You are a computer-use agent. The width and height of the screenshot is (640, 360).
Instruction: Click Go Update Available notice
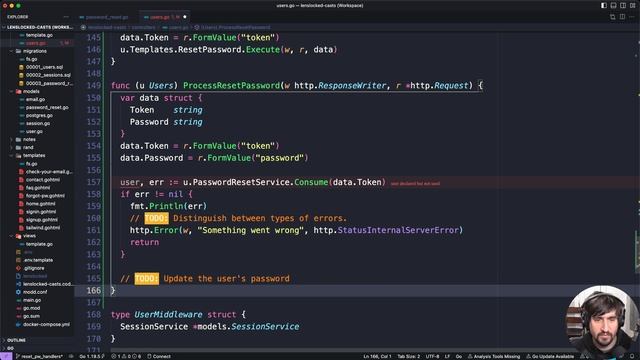pyautogui.click(x=550, y=356)
